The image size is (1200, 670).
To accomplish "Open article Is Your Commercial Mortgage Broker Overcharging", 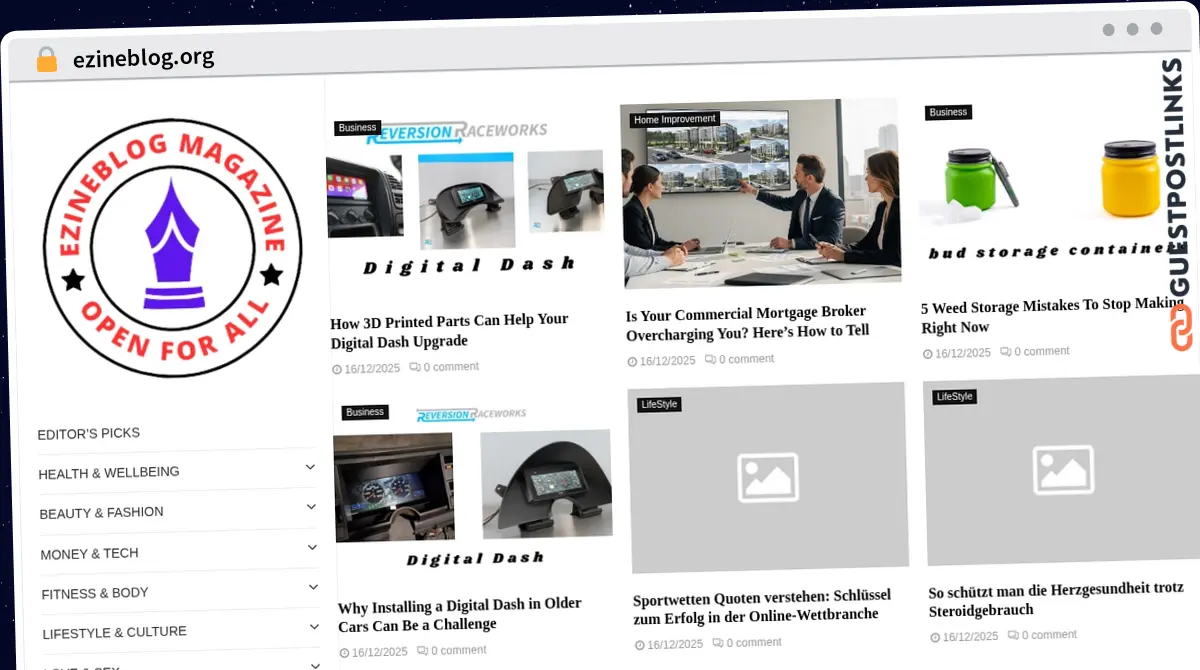I will (748, 321).
